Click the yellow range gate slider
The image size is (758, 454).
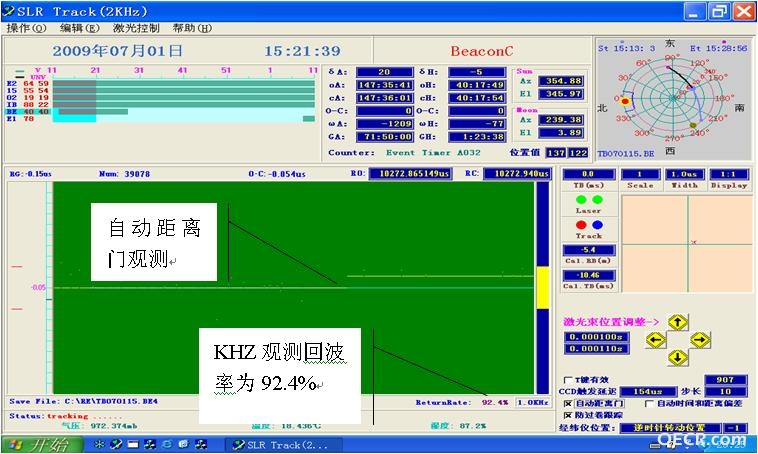click(x=542, y=288)
